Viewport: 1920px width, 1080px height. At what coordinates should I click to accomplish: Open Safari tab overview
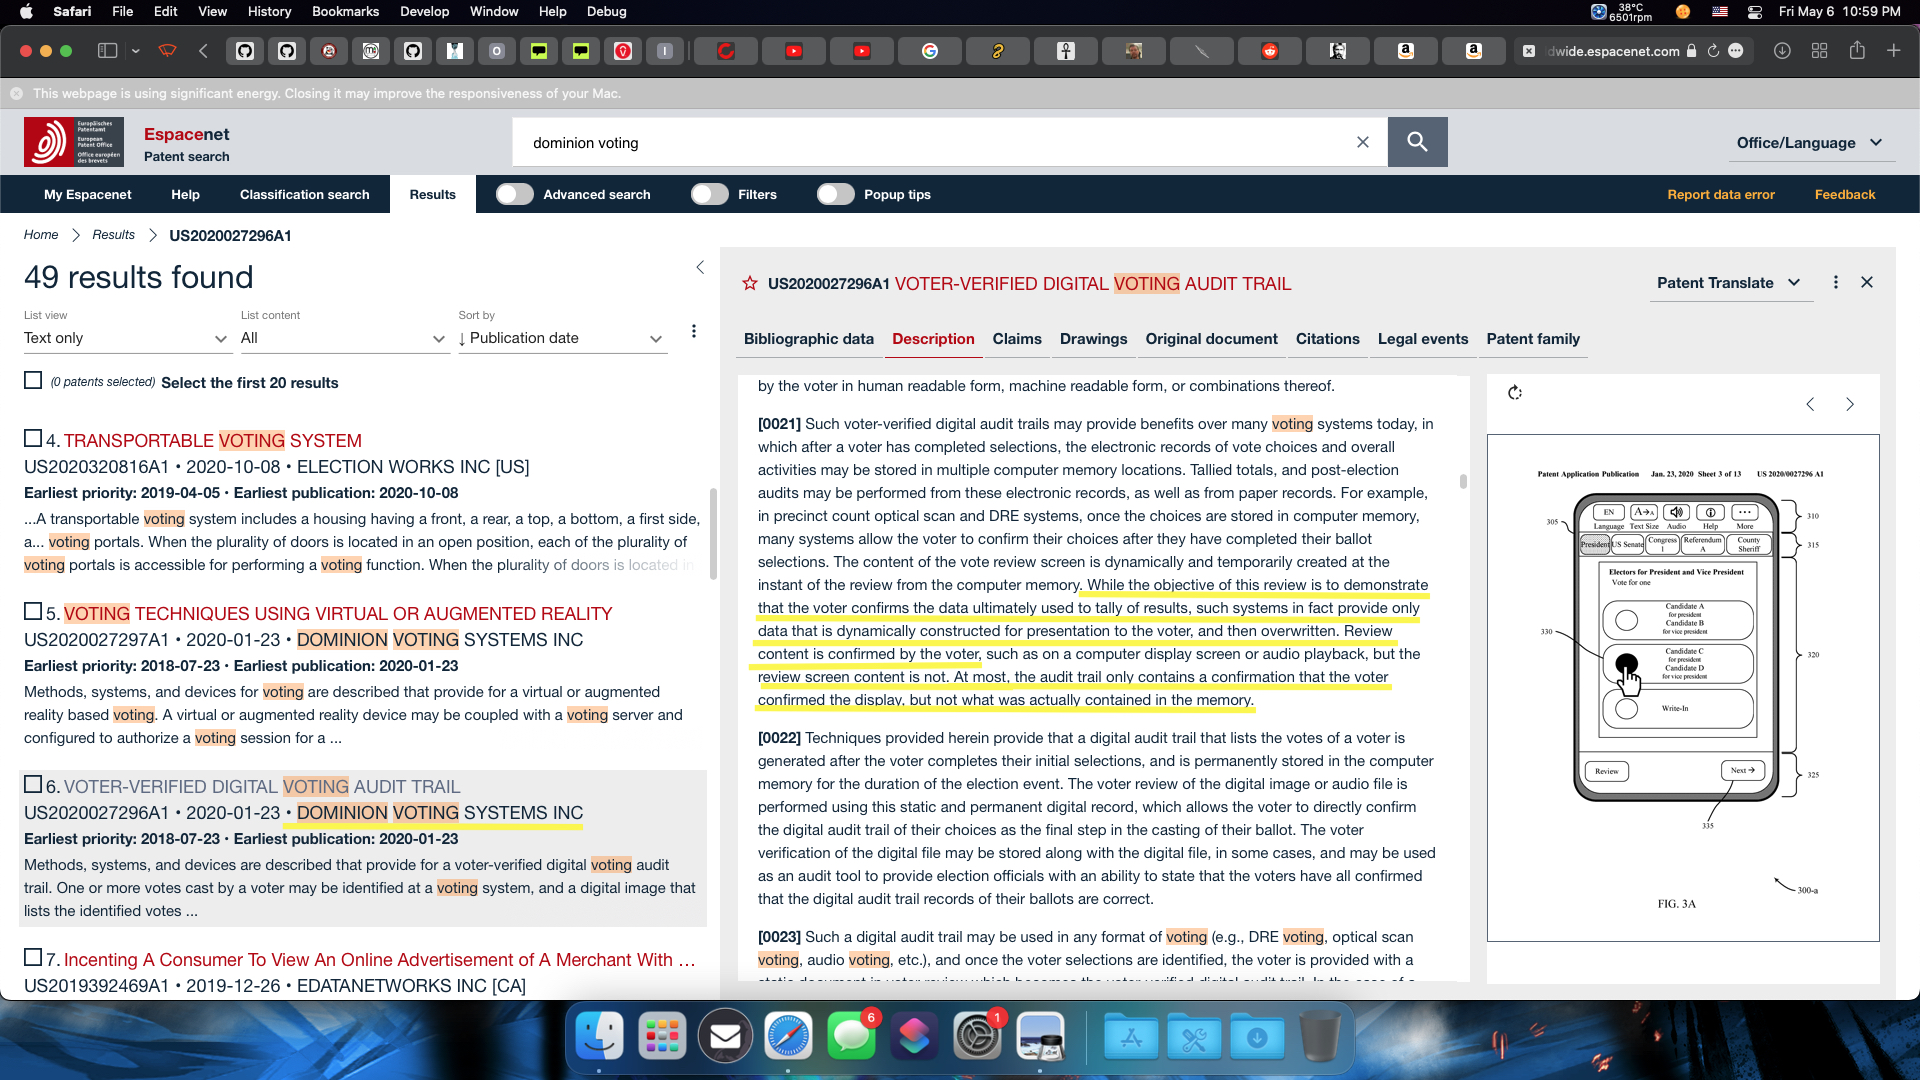coord(1820,51)
